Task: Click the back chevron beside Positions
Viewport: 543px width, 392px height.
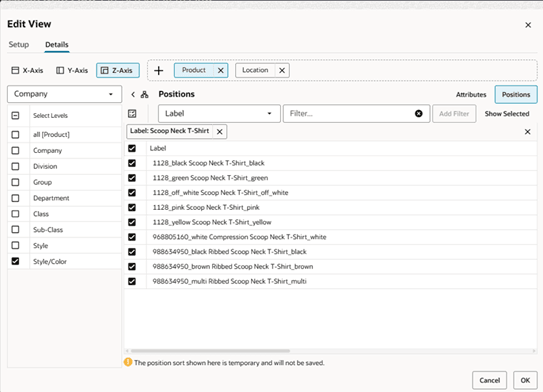Action: point(133,94)
